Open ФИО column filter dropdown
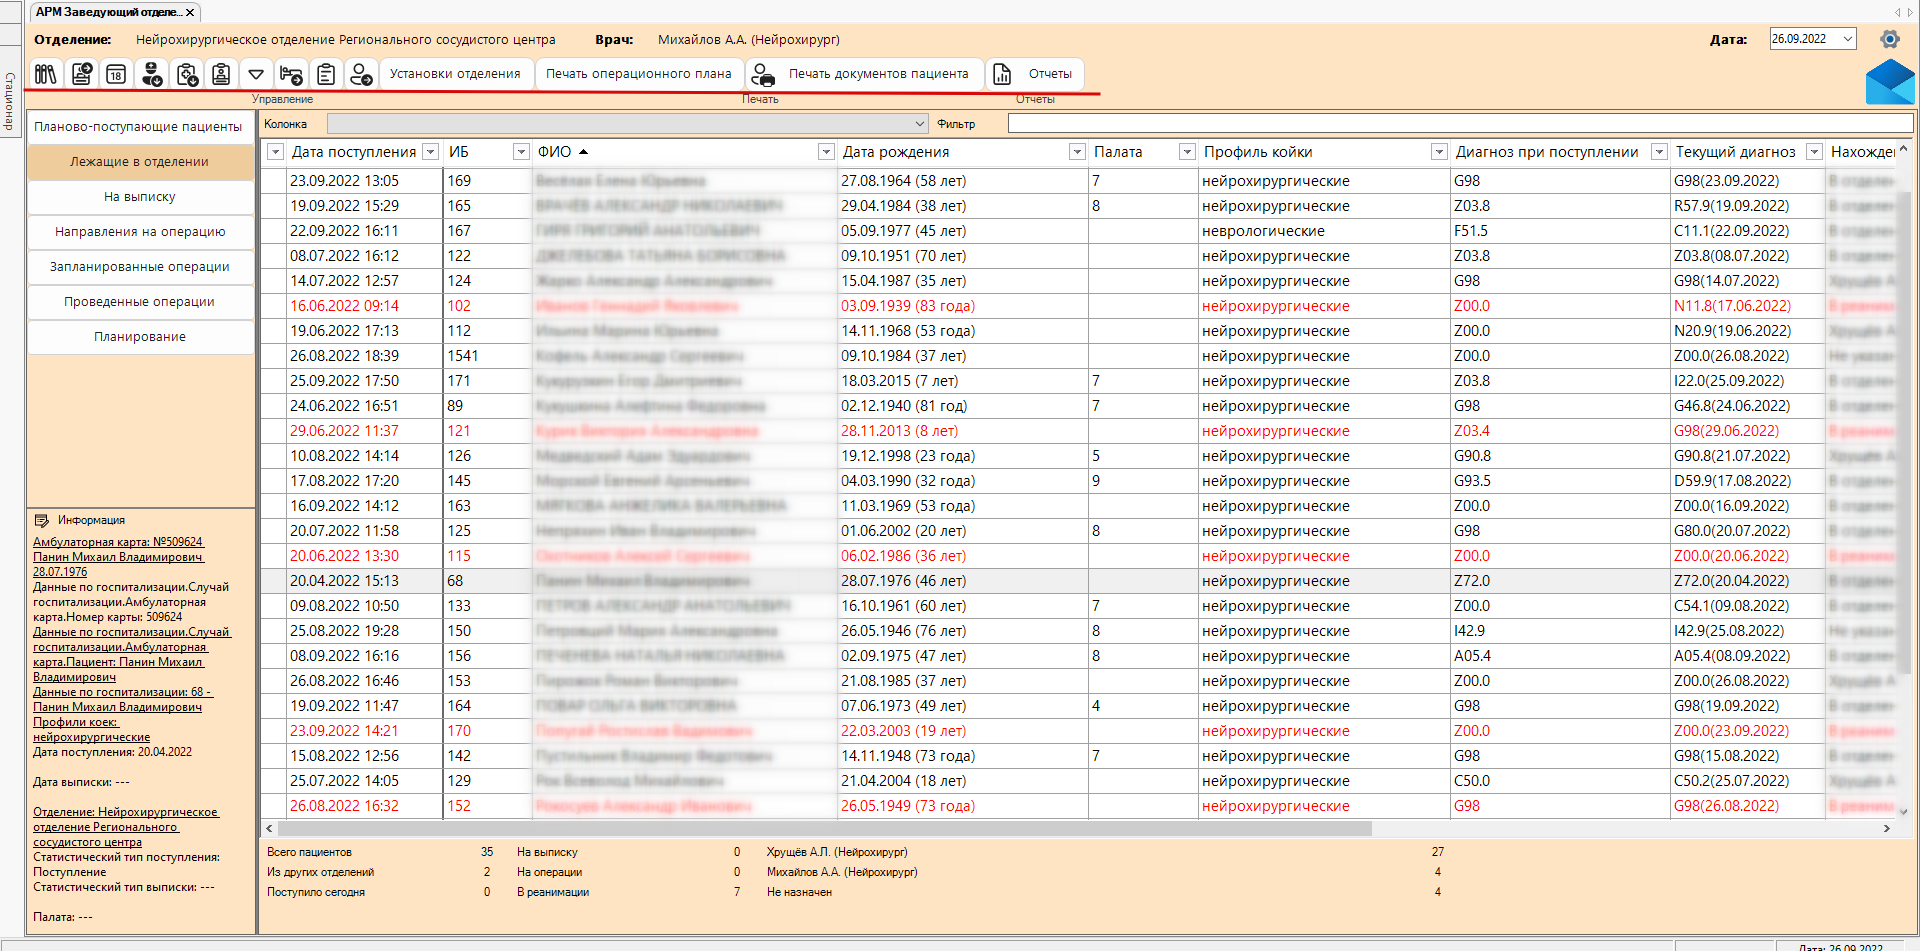The height and width of the screenshot is (951, 1920). [826, 152]
